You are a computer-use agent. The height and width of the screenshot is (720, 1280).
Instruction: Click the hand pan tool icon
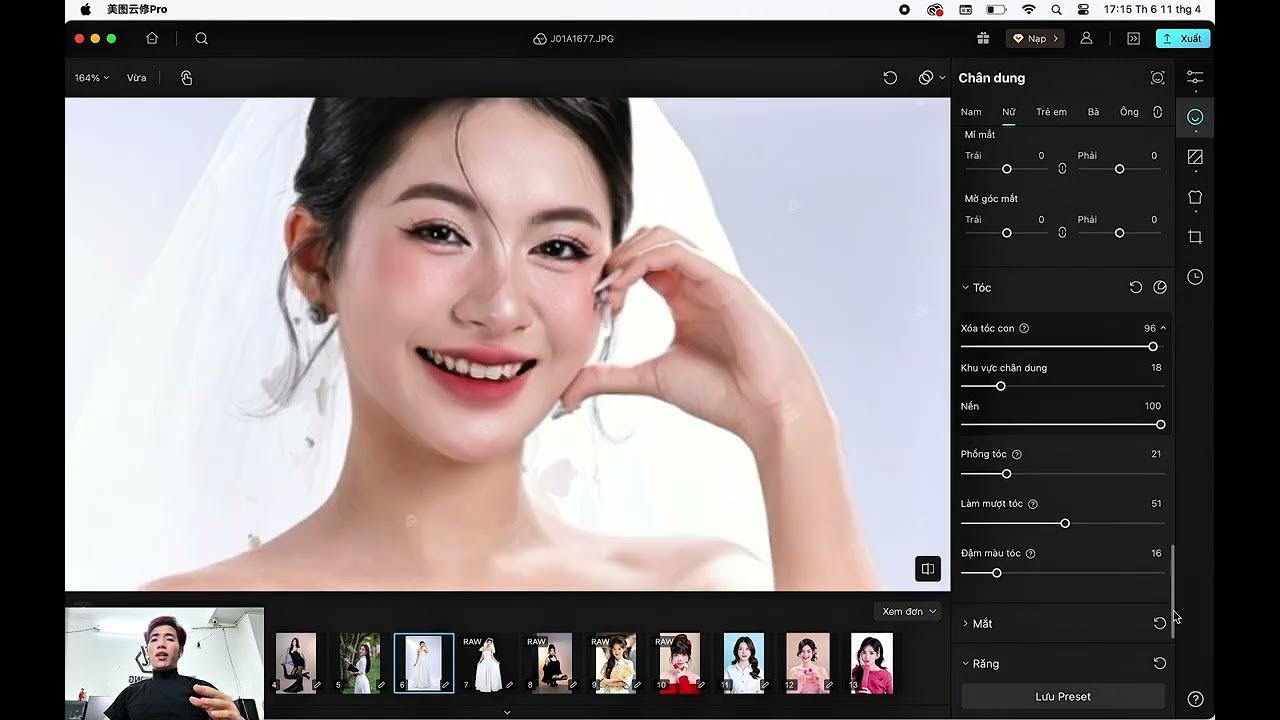[187, 78]
